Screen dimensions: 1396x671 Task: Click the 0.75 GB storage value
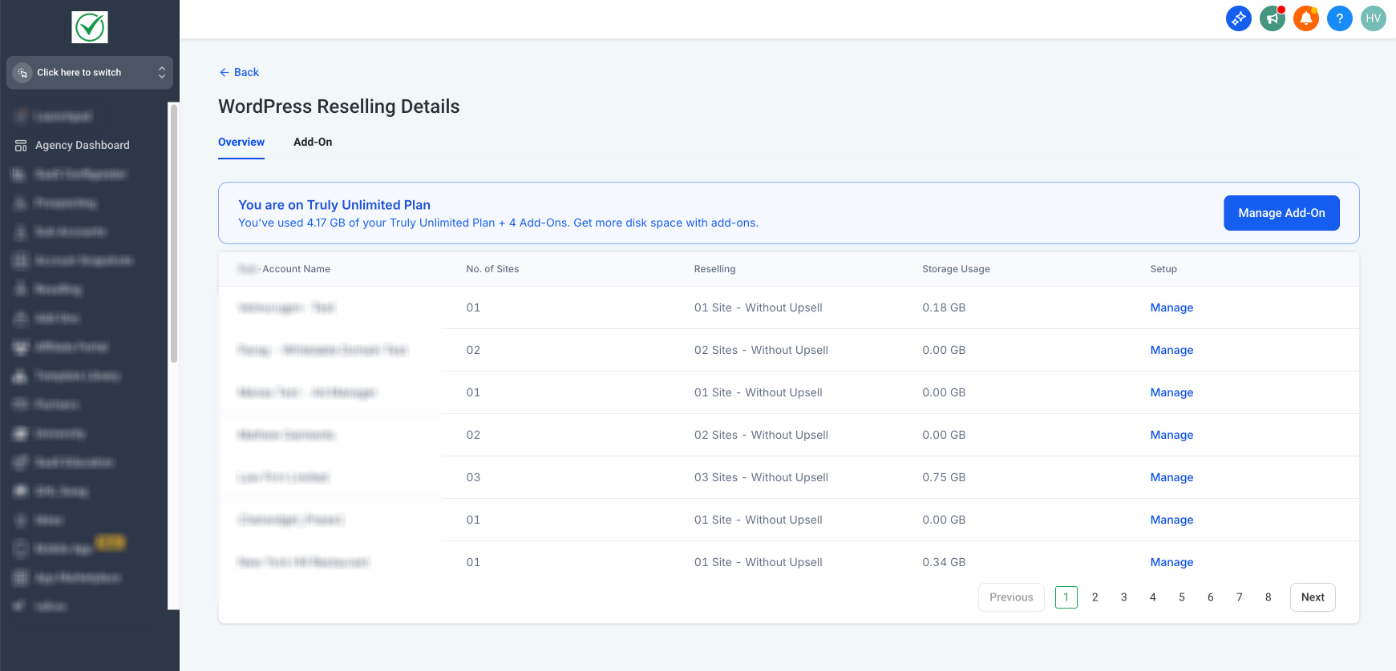pyautogui.click(x=944, y=477)
